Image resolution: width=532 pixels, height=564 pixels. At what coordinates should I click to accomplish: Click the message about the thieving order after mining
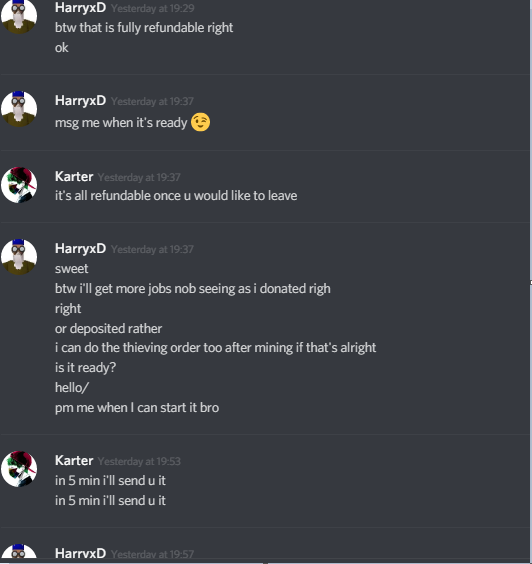coord(215,348)
